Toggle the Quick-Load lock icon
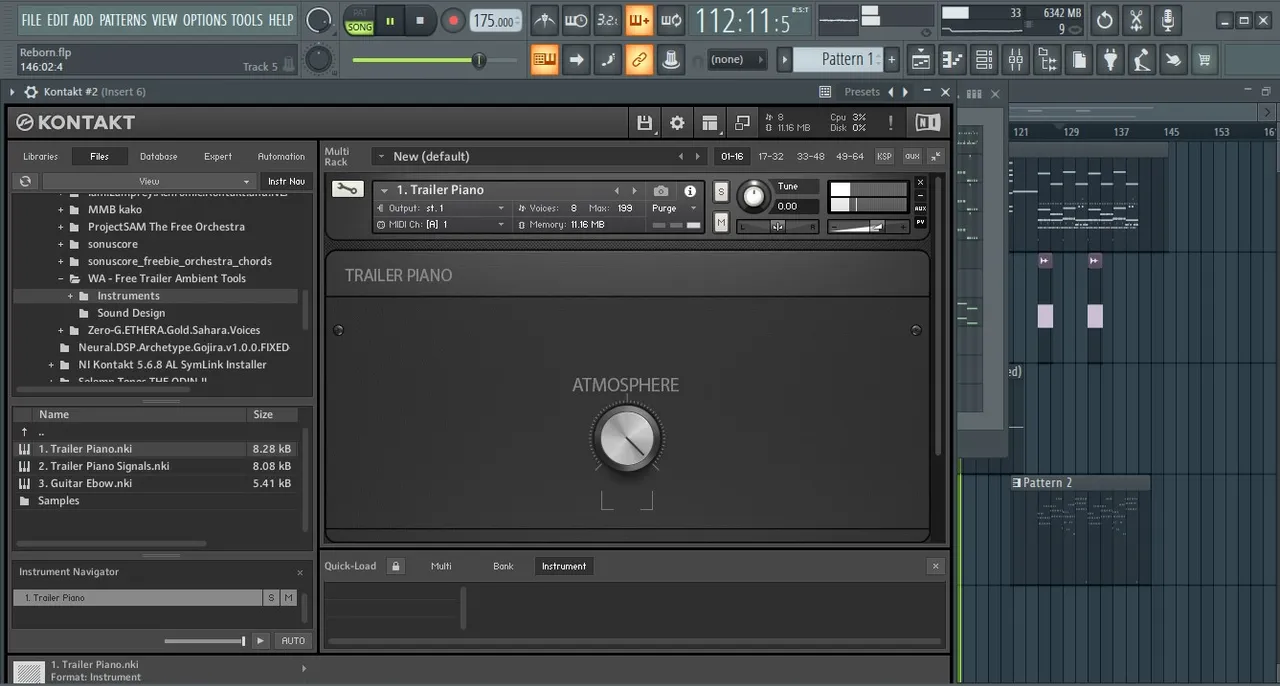 [396, 566]
